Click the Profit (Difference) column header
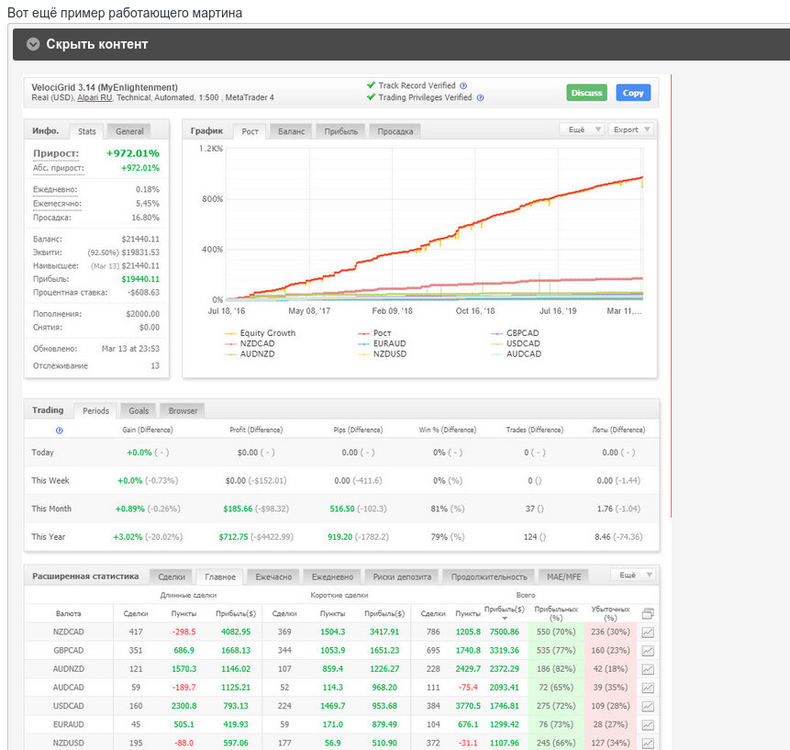 click(256, 430)
